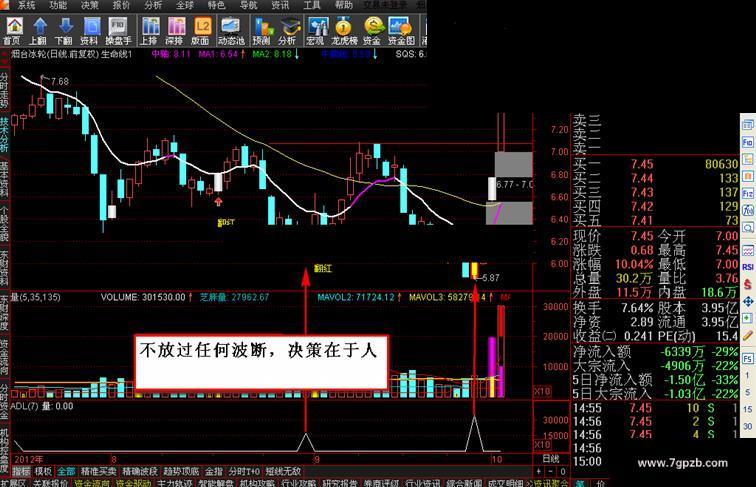
Task: Select the 趋势顶底 indicator tab
Action: coord(181,471)
